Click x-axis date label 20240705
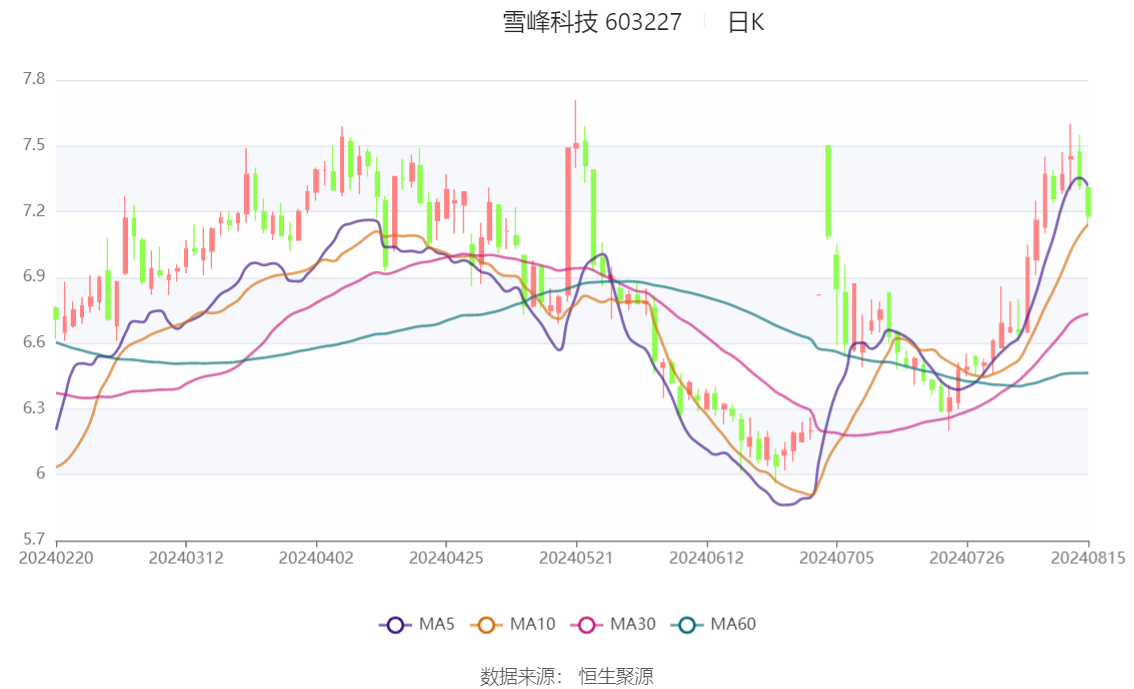1134x689 pixels. pos(837,558)
